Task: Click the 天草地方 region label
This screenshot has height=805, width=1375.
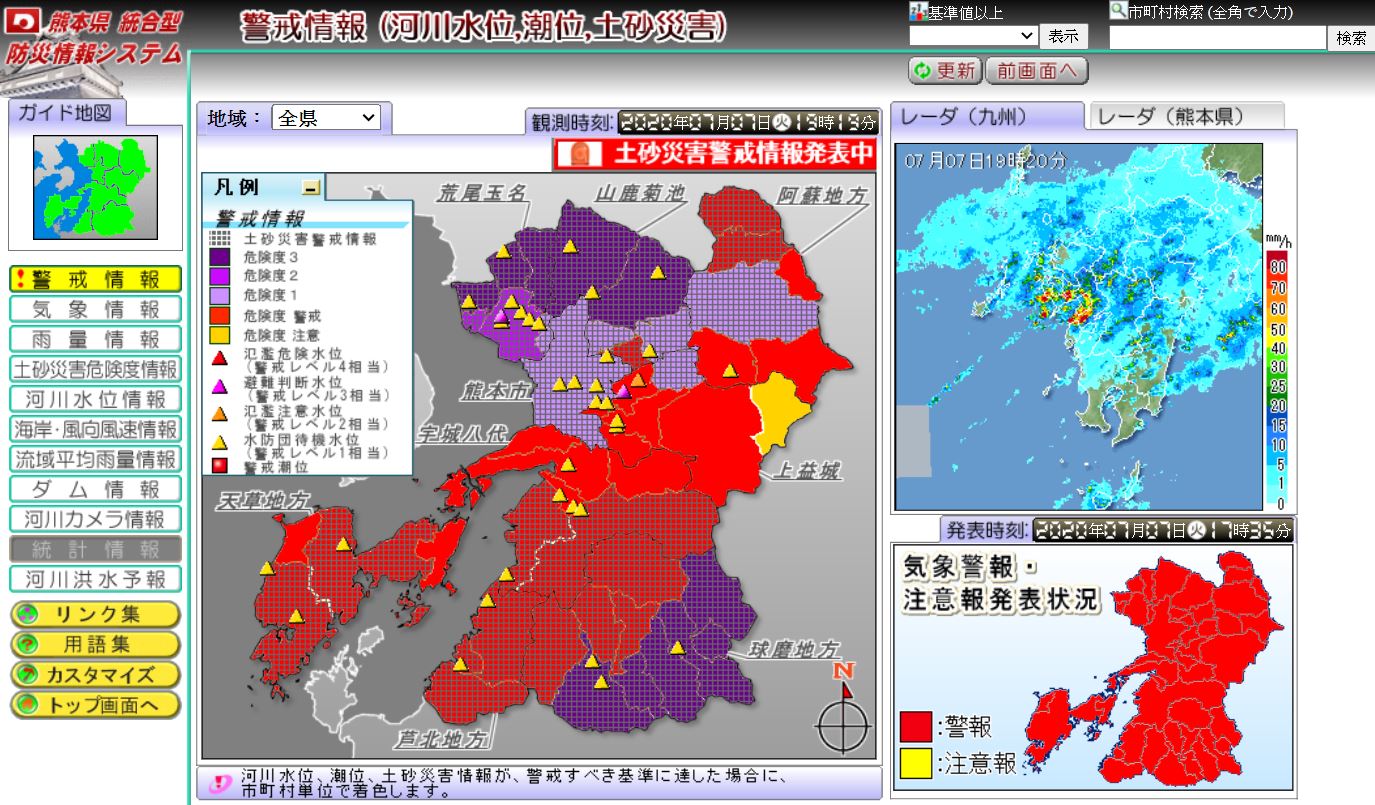Action: (x=263, y=501)
